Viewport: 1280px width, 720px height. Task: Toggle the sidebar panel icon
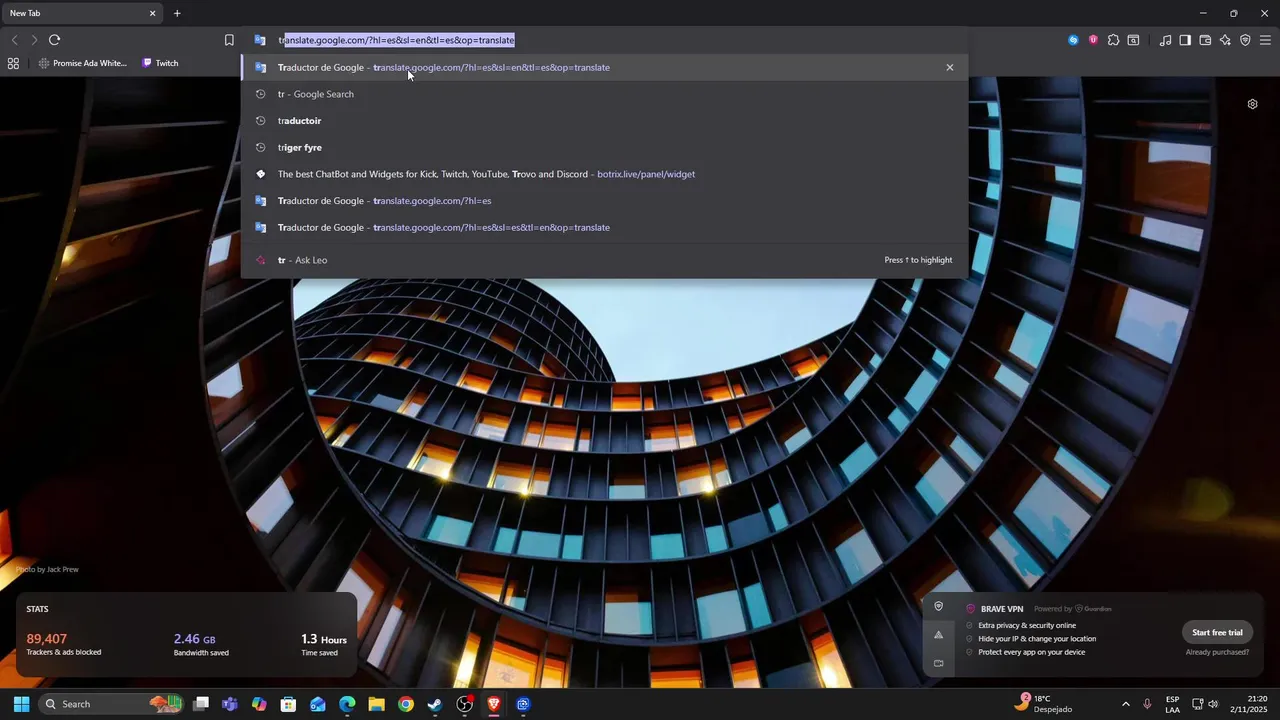[1185, 40]
